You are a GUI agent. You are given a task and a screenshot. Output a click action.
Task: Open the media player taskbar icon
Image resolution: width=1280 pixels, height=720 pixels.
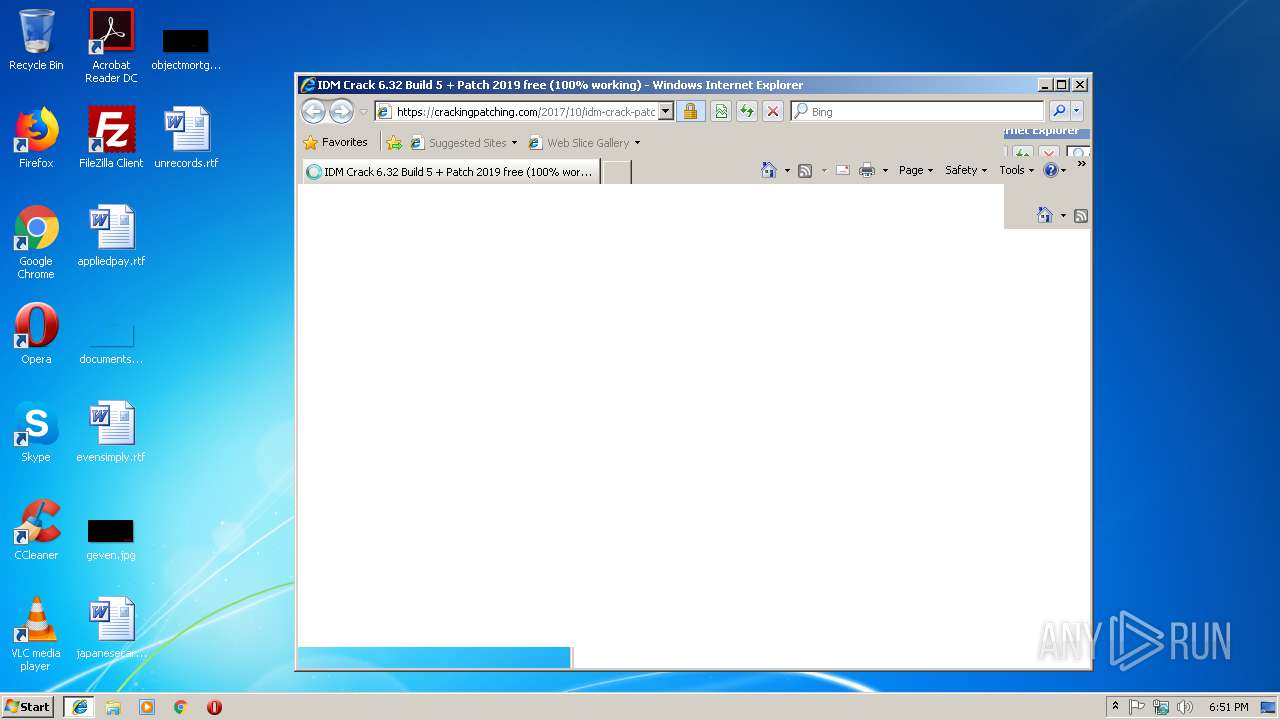point(147,707)
